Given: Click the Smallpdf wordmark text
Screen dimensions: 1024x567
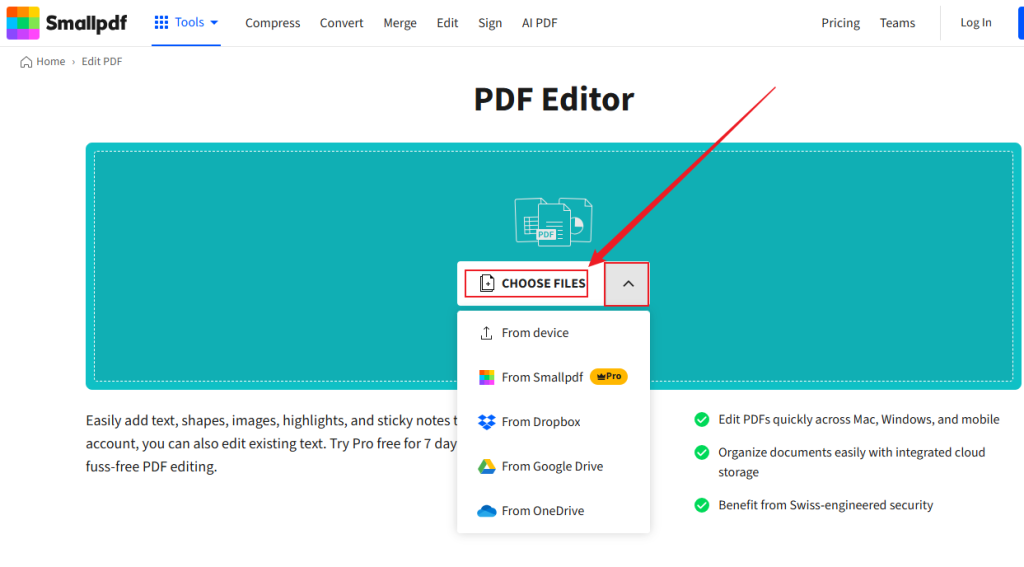Looking at the screenshot, I should 86,24.
